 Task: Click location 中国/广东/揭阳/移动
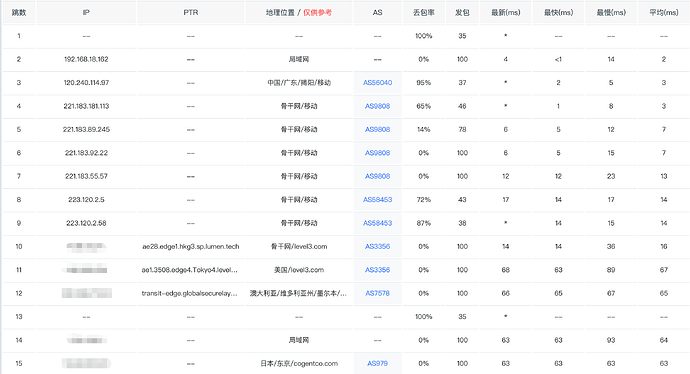(299, 83)
